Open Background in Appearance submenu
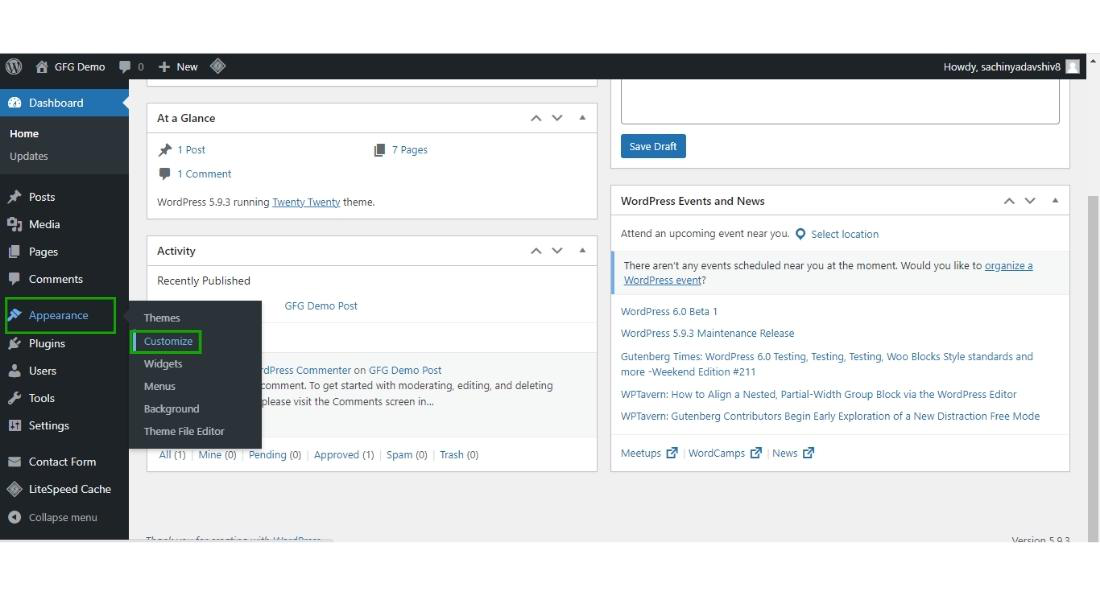This screenshot has width=1100, height=600. click(x=171, y=408)
